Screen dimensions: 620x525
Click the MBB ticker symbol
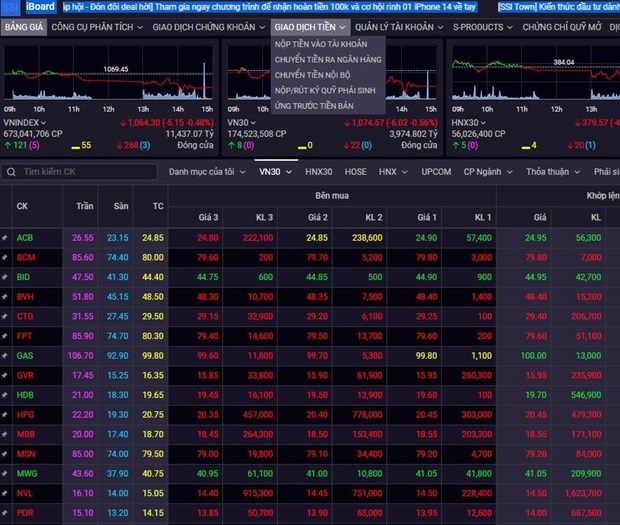coord(26,434)
